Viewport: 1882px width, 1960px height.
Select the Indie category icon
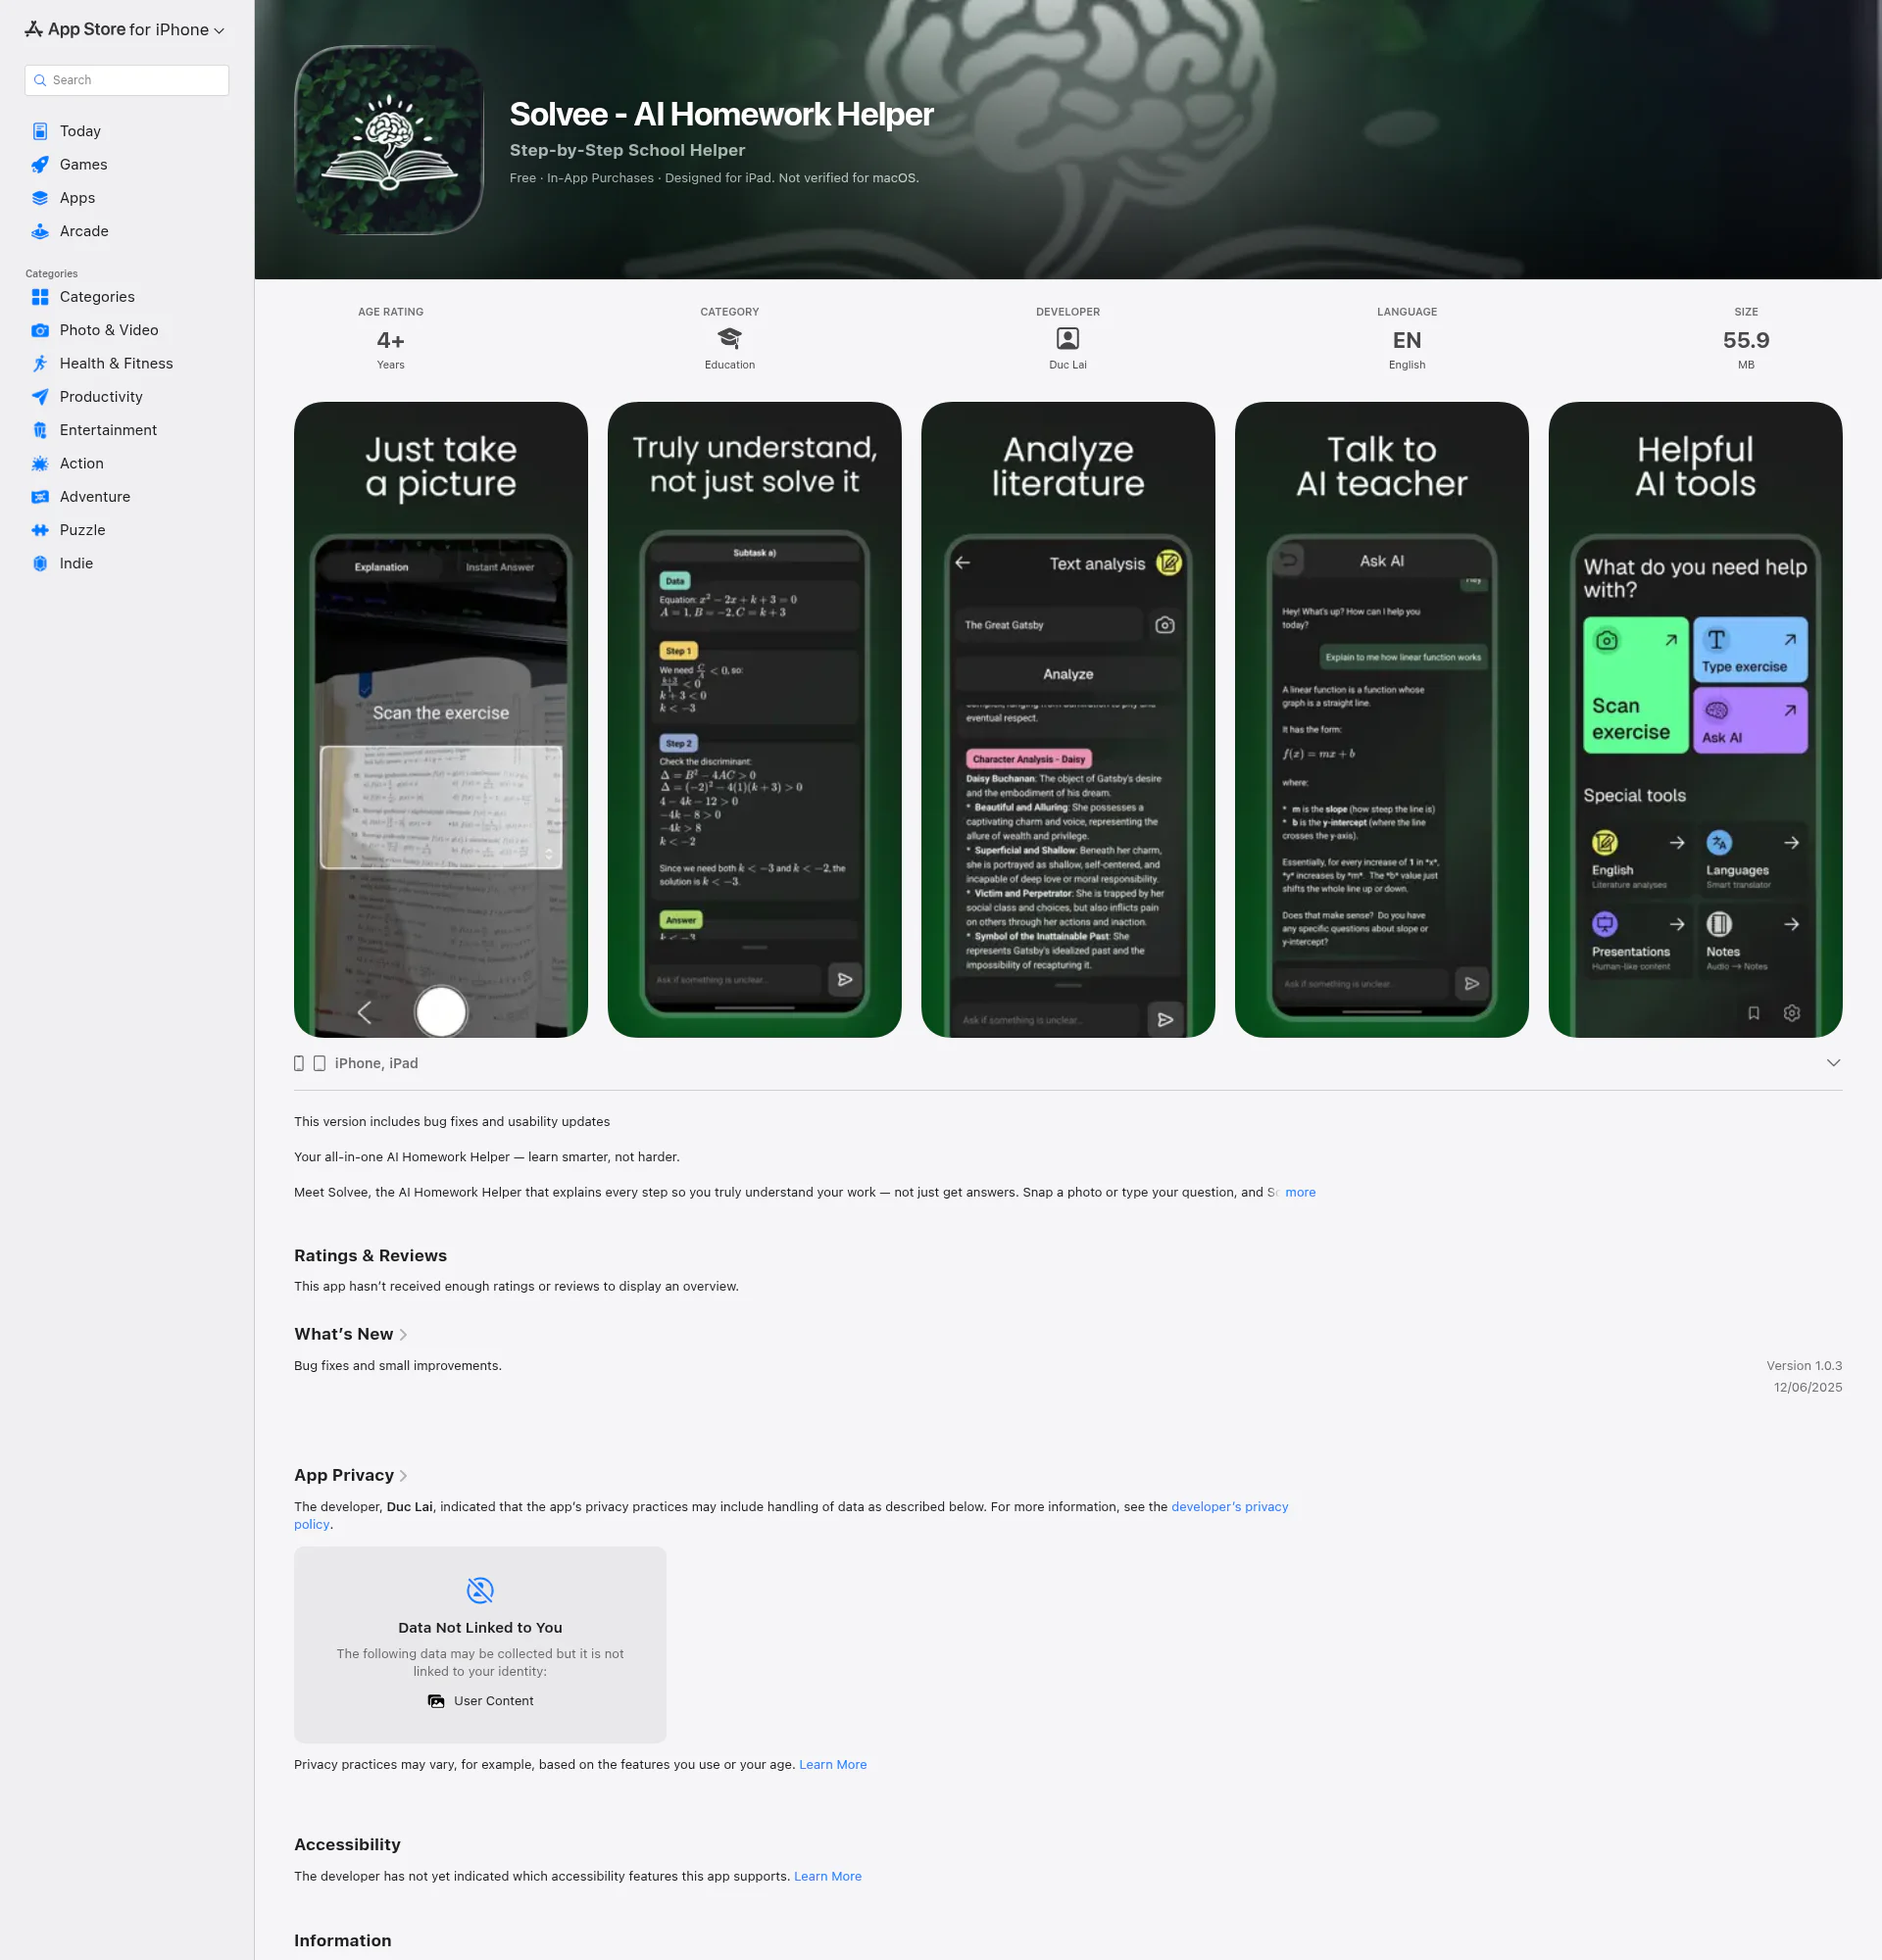point(40,563)
